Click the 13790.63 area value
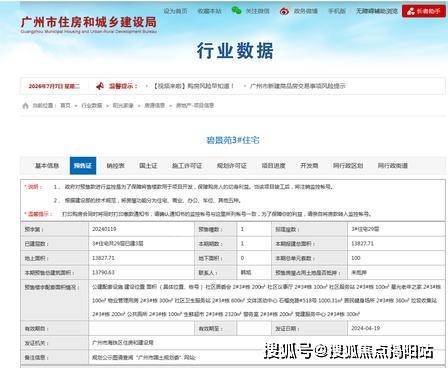The image size is (448, 368). [x=103, y=272]
